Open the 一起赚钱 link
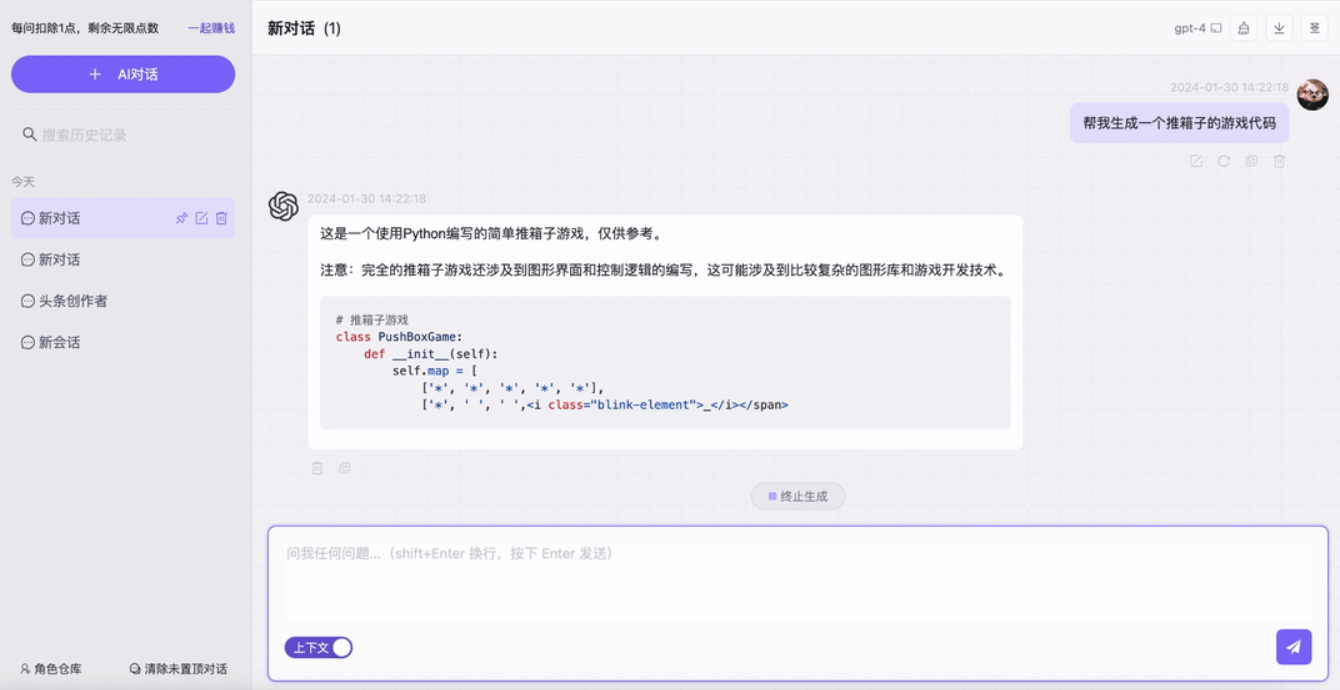The width and height of the screenshot is (1340, 690). (212, 29)
